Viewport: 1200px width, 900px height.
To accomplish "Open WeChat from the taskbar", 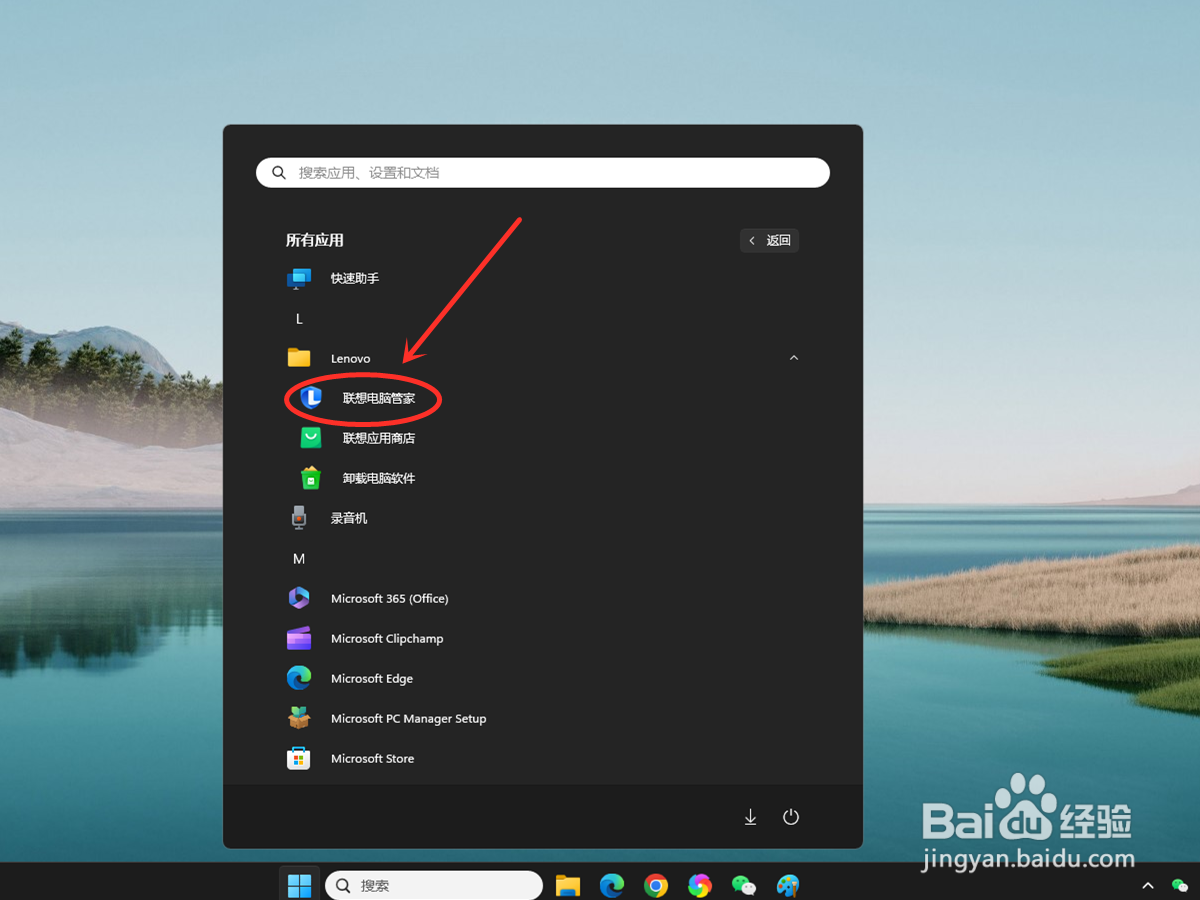I will pyautogui.click(x=744, y=885).
